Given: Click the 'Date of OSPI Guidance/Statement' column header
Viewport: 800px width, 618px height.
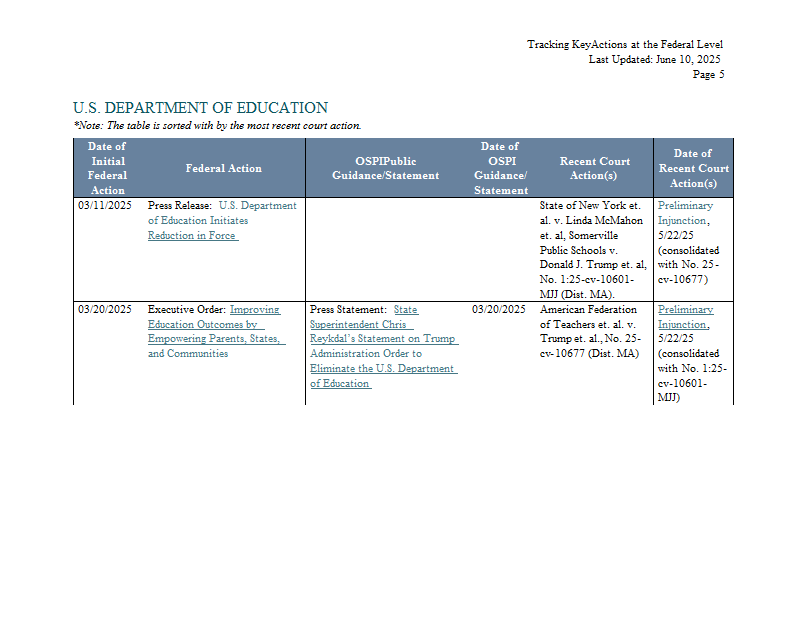Looking at the screenshot, I should pyautogui.click(x=501, y=168).
